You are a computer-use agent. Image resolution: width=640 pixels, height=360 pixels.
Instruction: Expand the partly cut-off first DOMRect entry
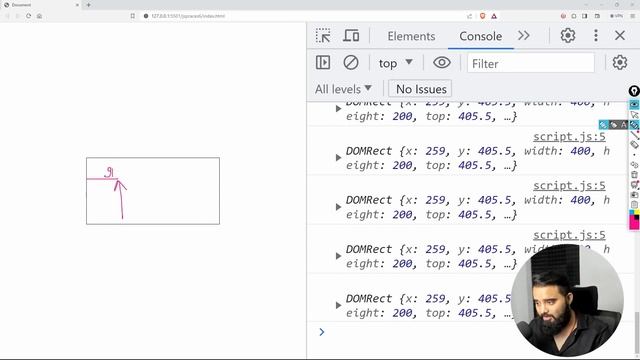click(x=338, y=109)
